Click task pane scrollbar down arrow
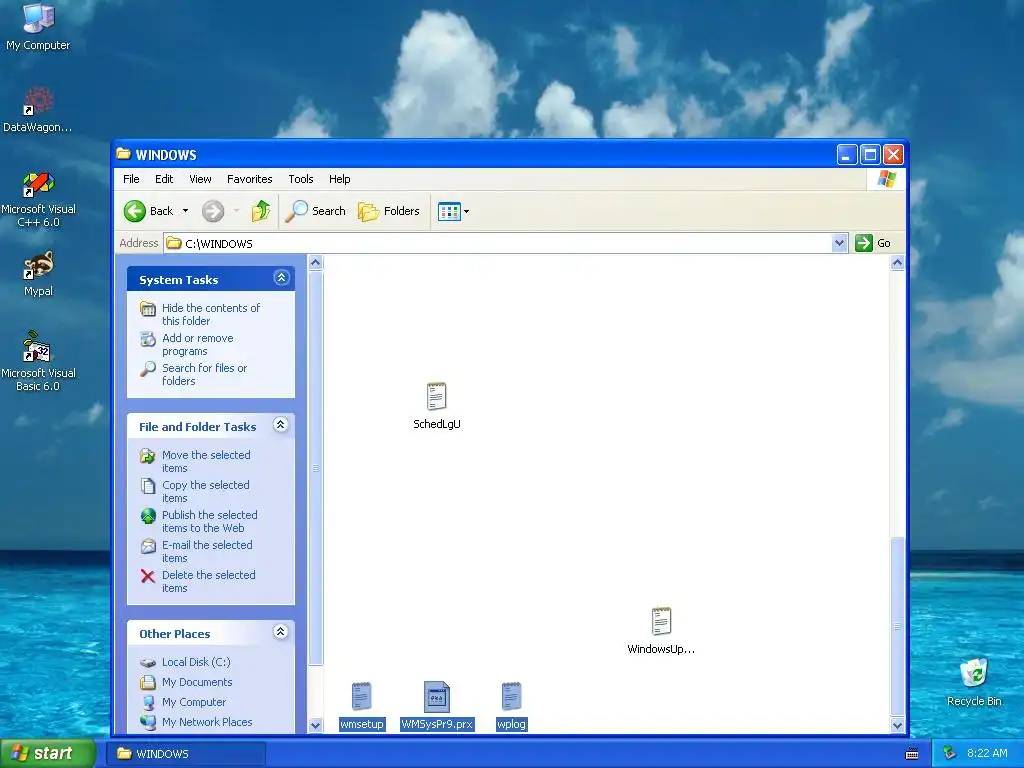 (315, 726)
